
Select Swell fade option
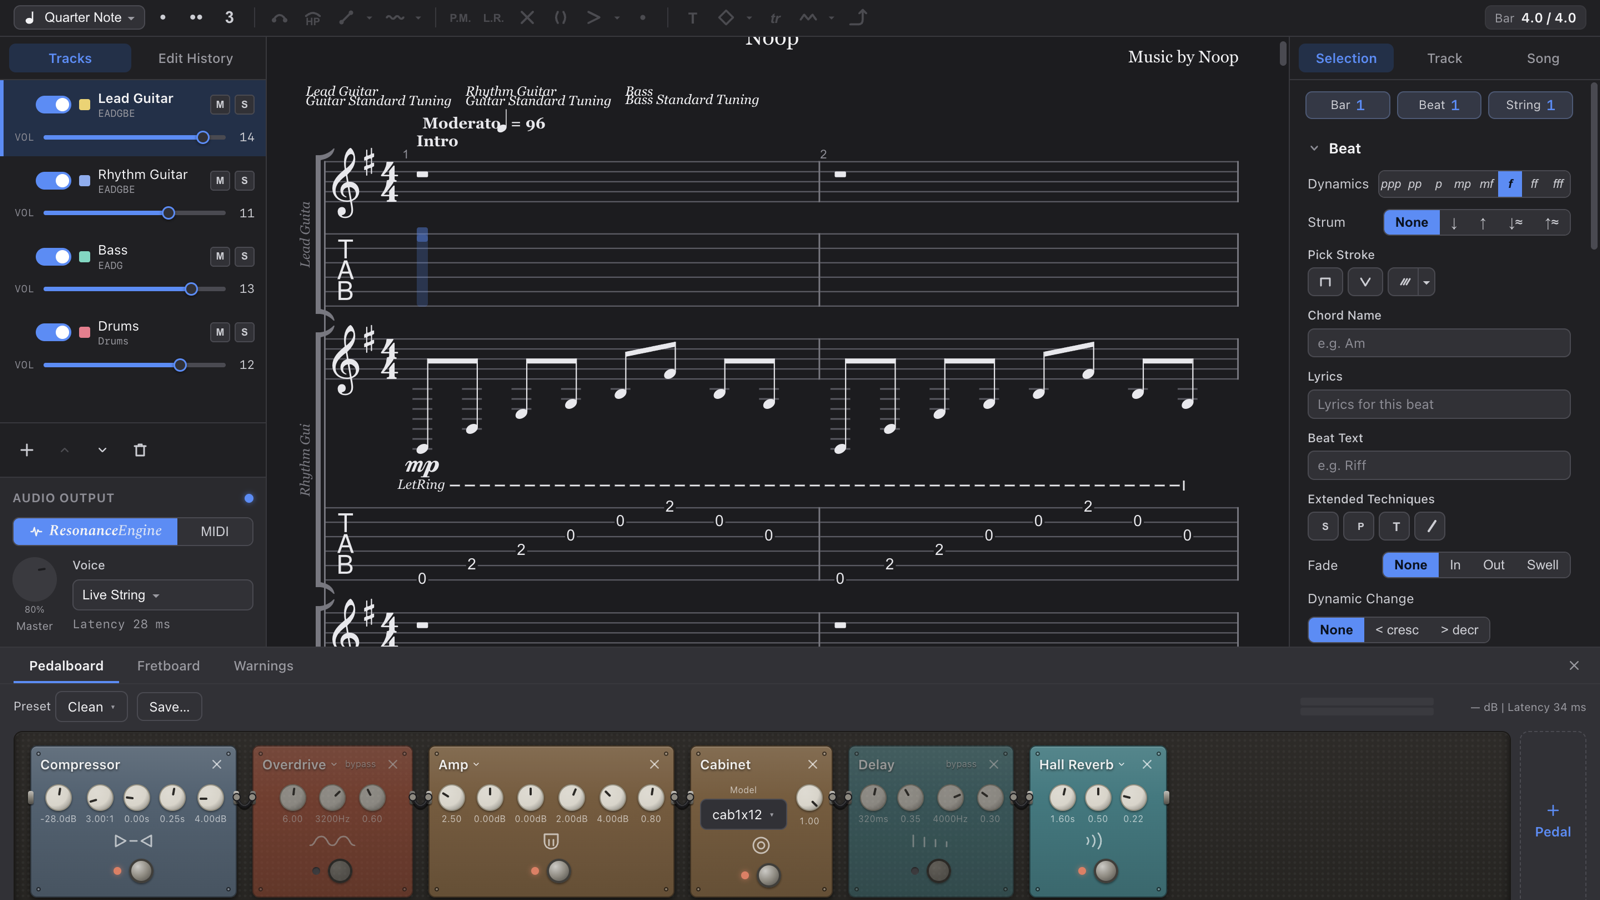pos(1542,565)
